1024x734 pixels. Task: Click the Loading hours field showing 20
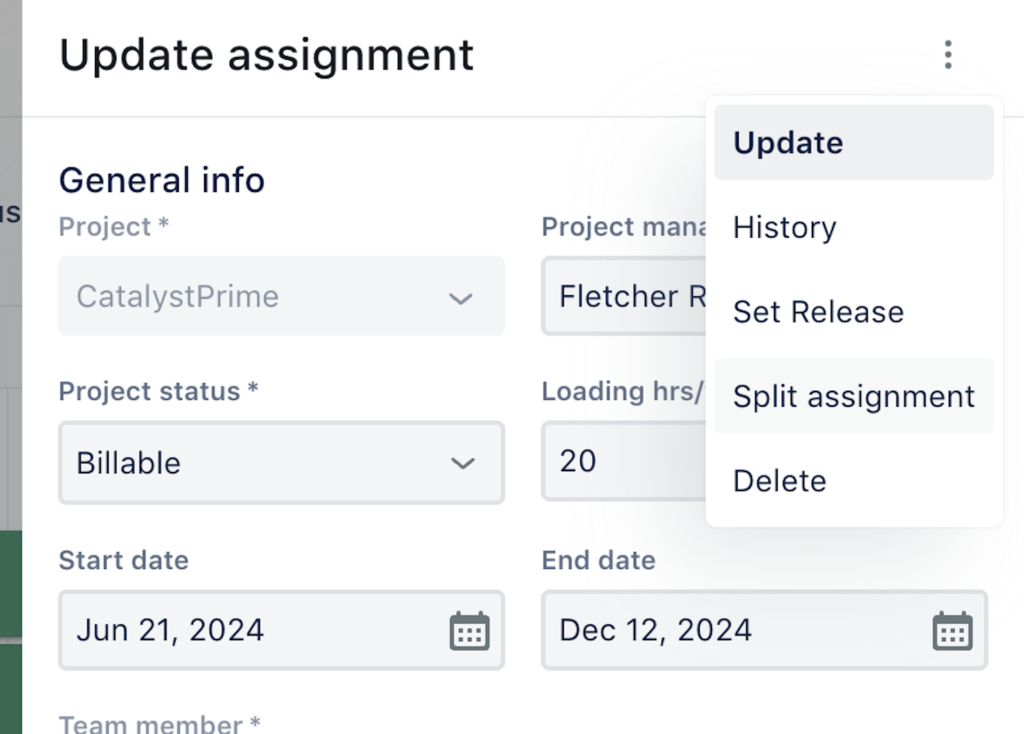624,461
